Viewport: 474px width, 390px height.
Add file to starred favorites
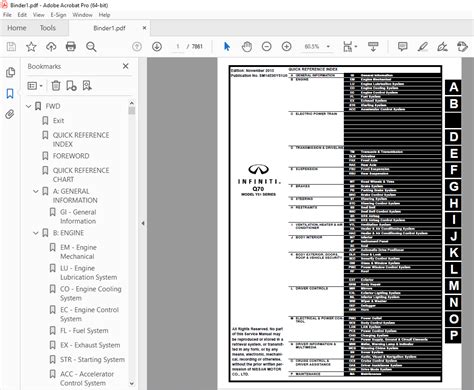31,47
